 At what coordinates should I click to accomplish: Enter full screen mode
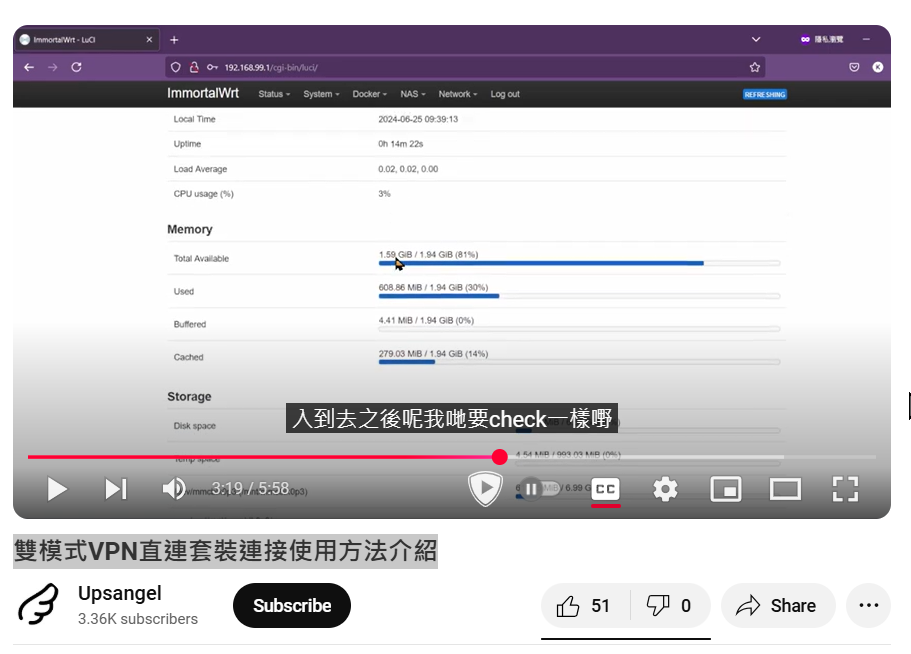[846, 489]
